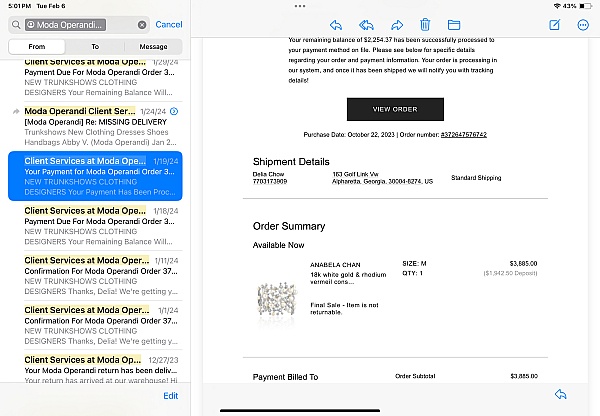Viewport: 600px width, 416px height.
Task: Clear the search field with the x icon
Action: 142,25
